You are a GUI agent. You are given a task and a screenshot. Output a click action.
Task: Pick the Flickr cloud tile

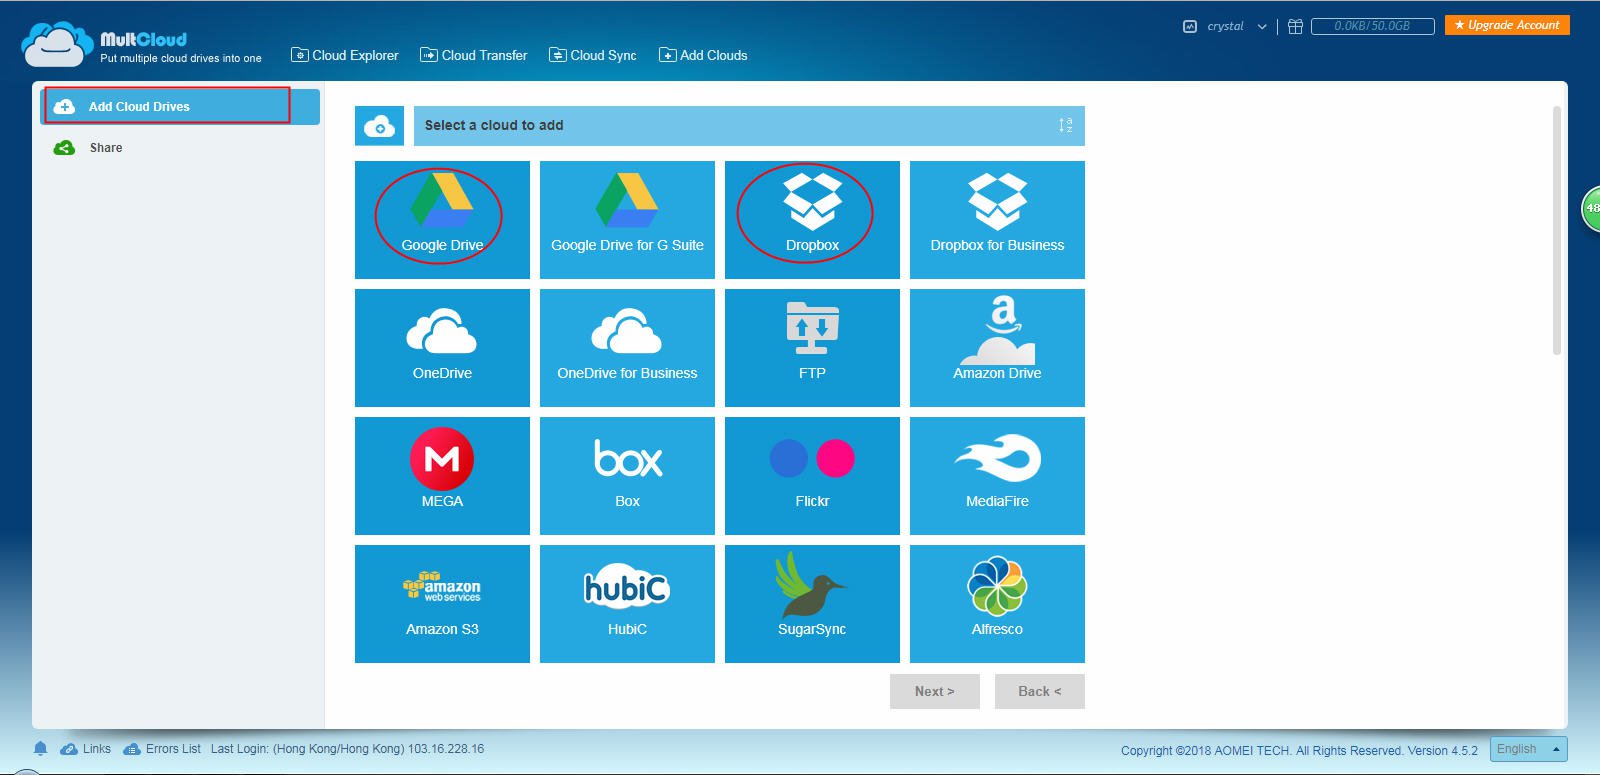(812, 475)
